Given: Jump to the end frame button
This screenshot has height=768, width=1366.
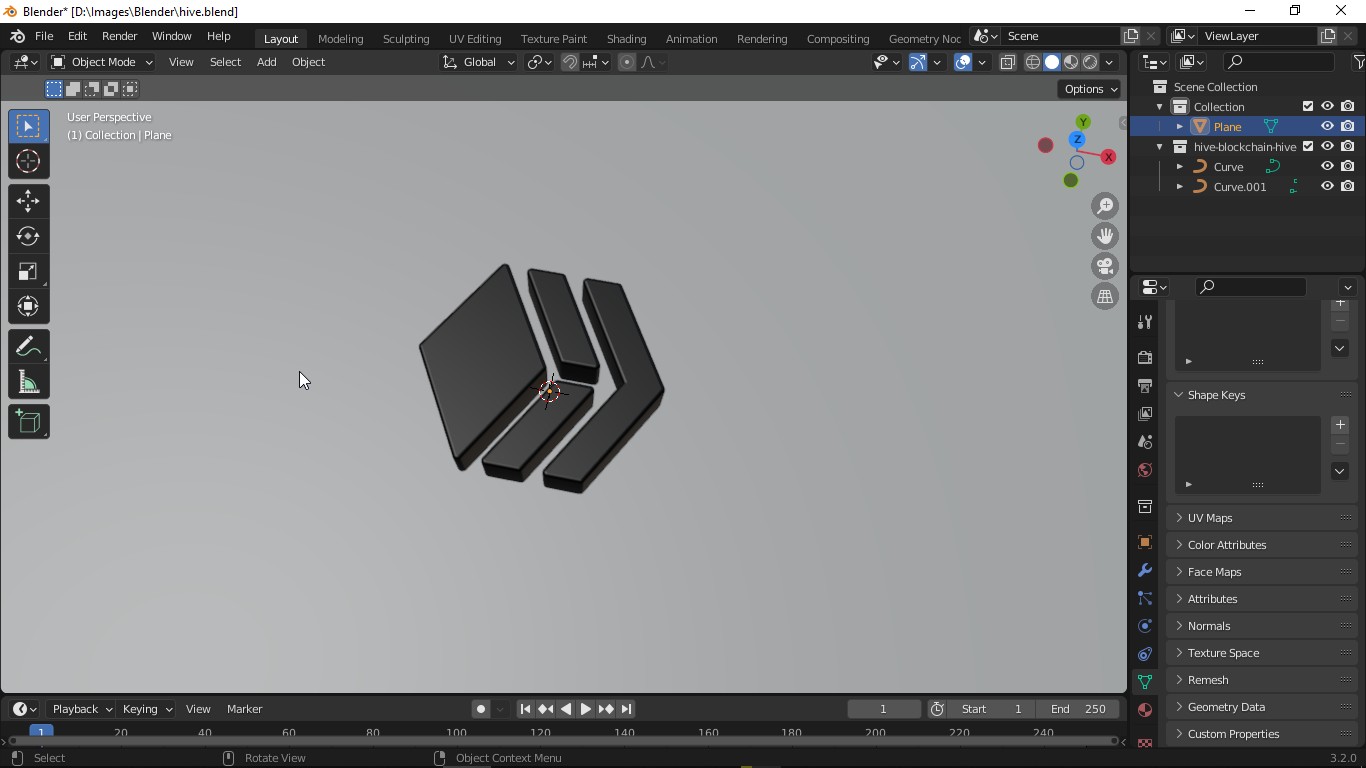Looking at the screenshot, I should [x=626, y=709].
